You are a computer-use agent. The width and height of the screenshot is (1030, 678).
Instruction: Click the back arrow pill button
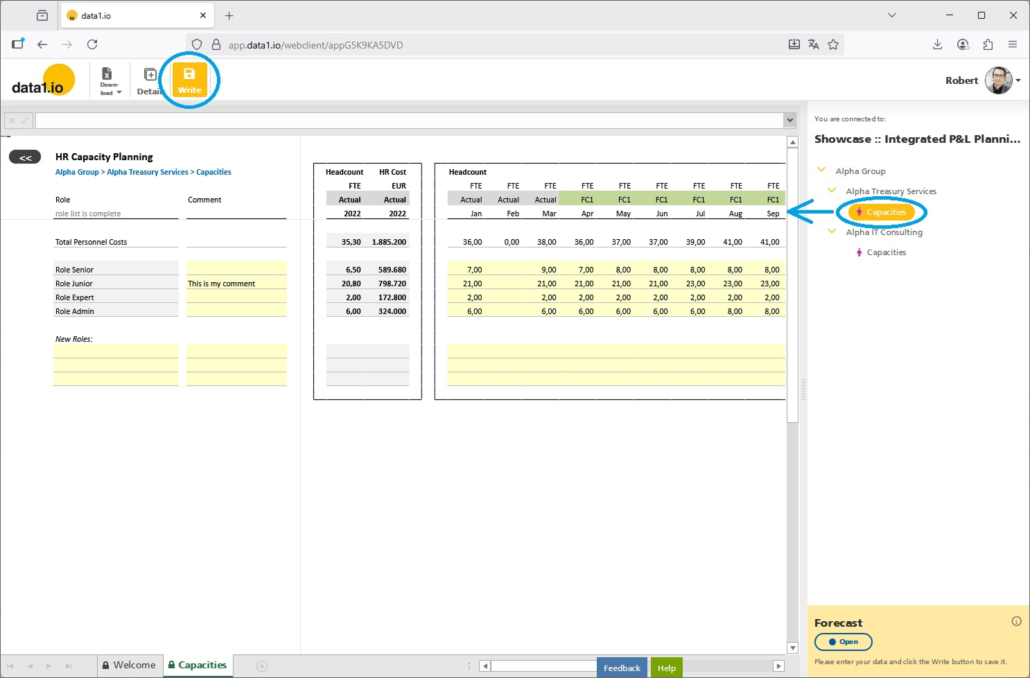(25, 157)
